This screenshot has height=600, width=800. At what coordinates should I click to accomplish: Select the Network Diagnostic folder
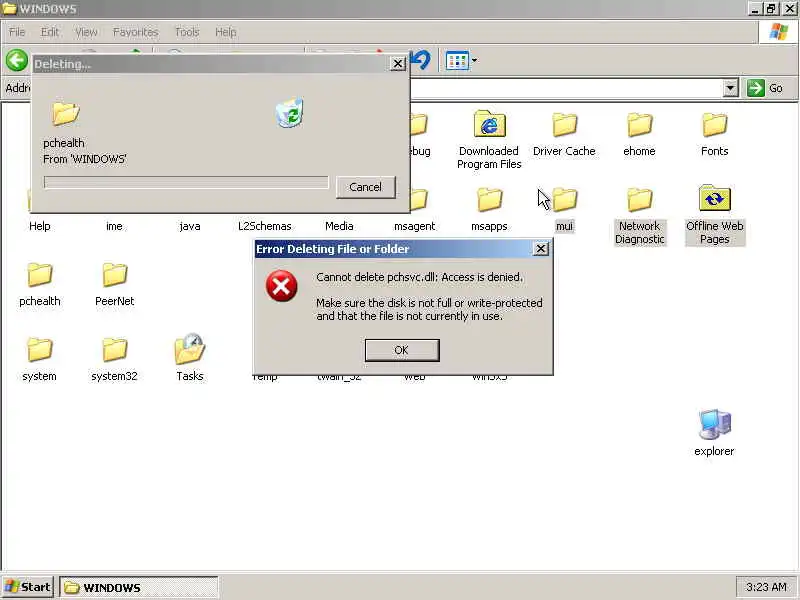[639, 216]
